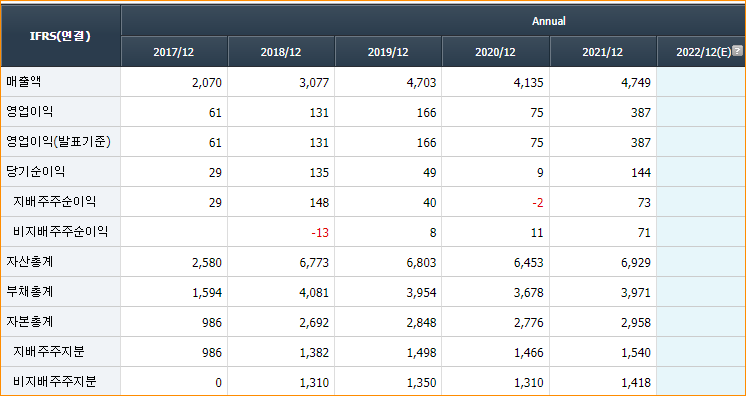Click 매출액 value 4,135 for 2020/12
The image size is (746, 396).
529,83
